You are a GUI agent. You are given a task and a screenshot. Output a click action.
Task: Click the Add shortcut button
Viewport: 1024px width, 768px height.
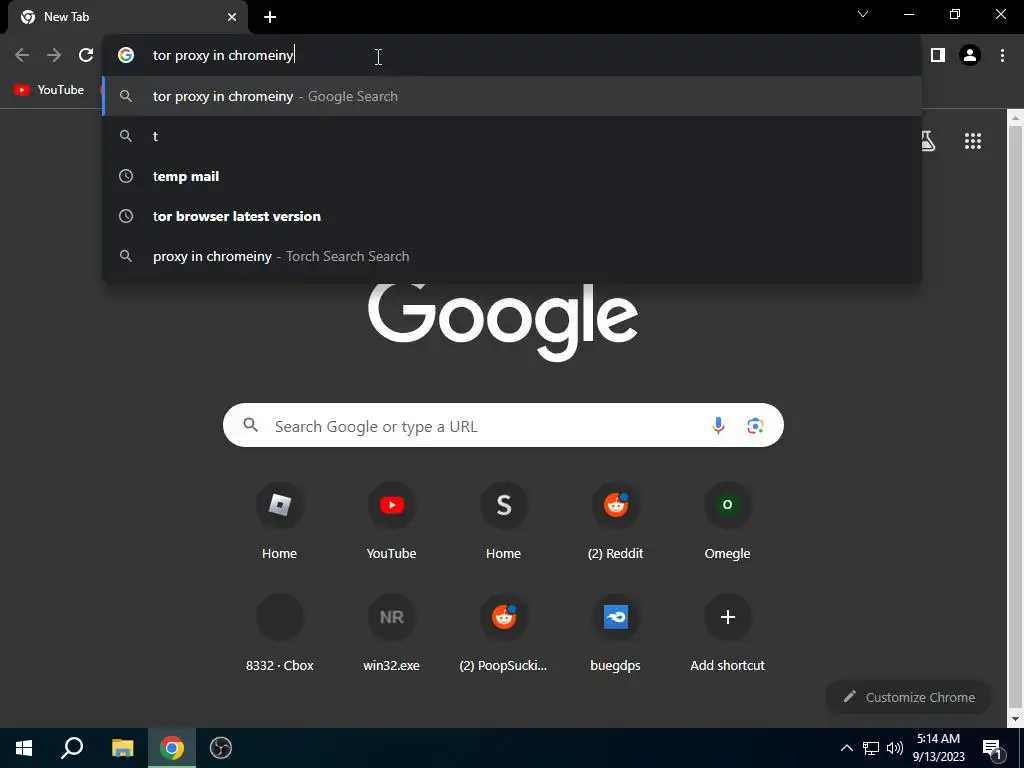(728, 634)
